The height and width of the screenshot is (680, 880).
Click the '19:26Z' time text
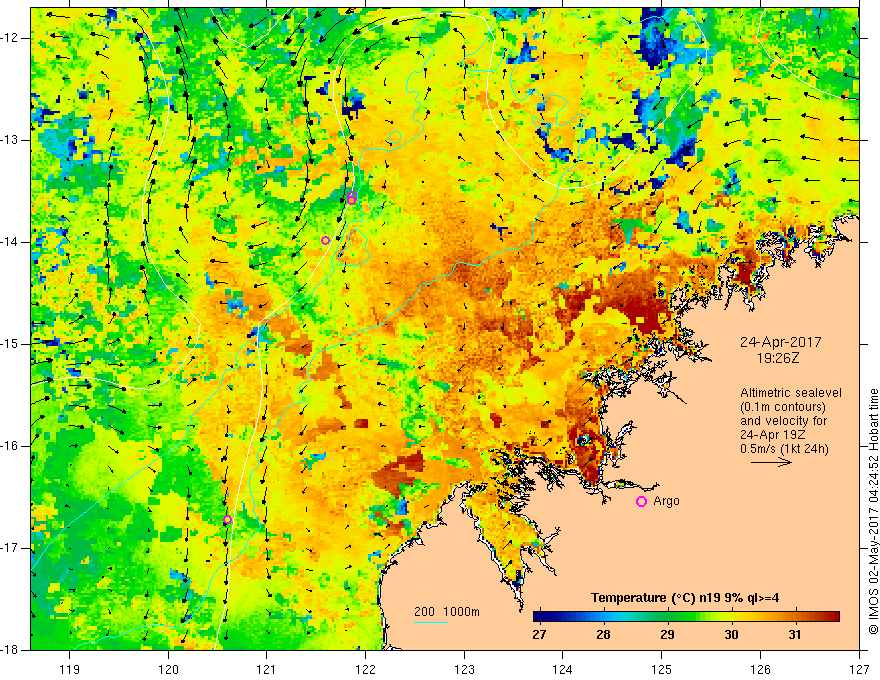[x=778, y=358]
